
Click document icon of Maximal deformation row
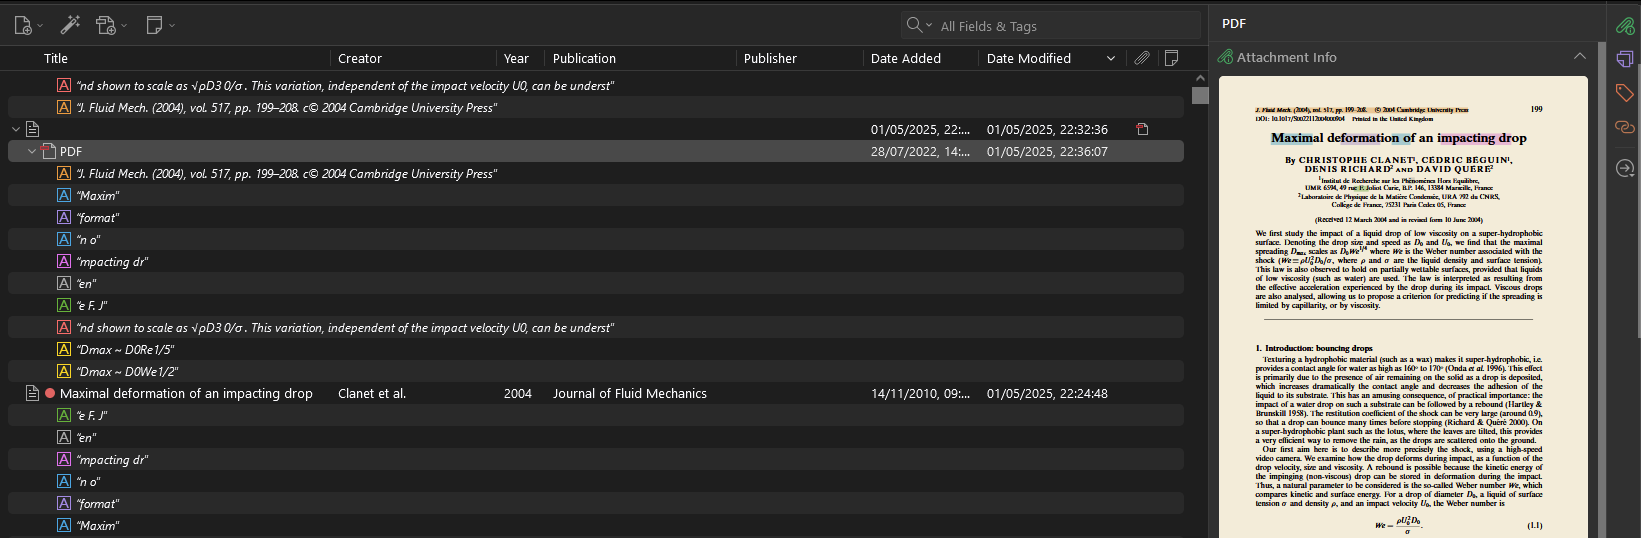pyautogui.click(x=32, y=393)
